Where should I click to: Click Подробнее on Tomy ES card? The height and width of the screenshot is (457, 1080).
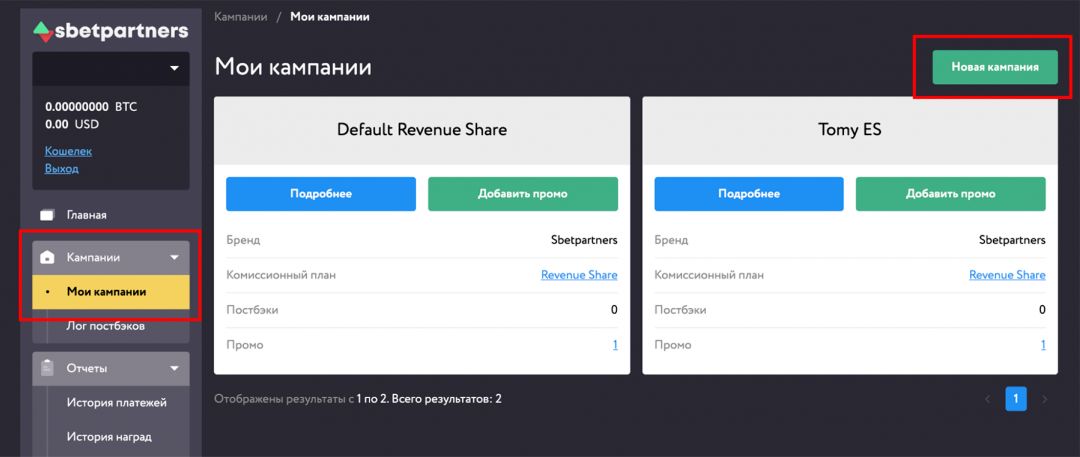[749, 194]
